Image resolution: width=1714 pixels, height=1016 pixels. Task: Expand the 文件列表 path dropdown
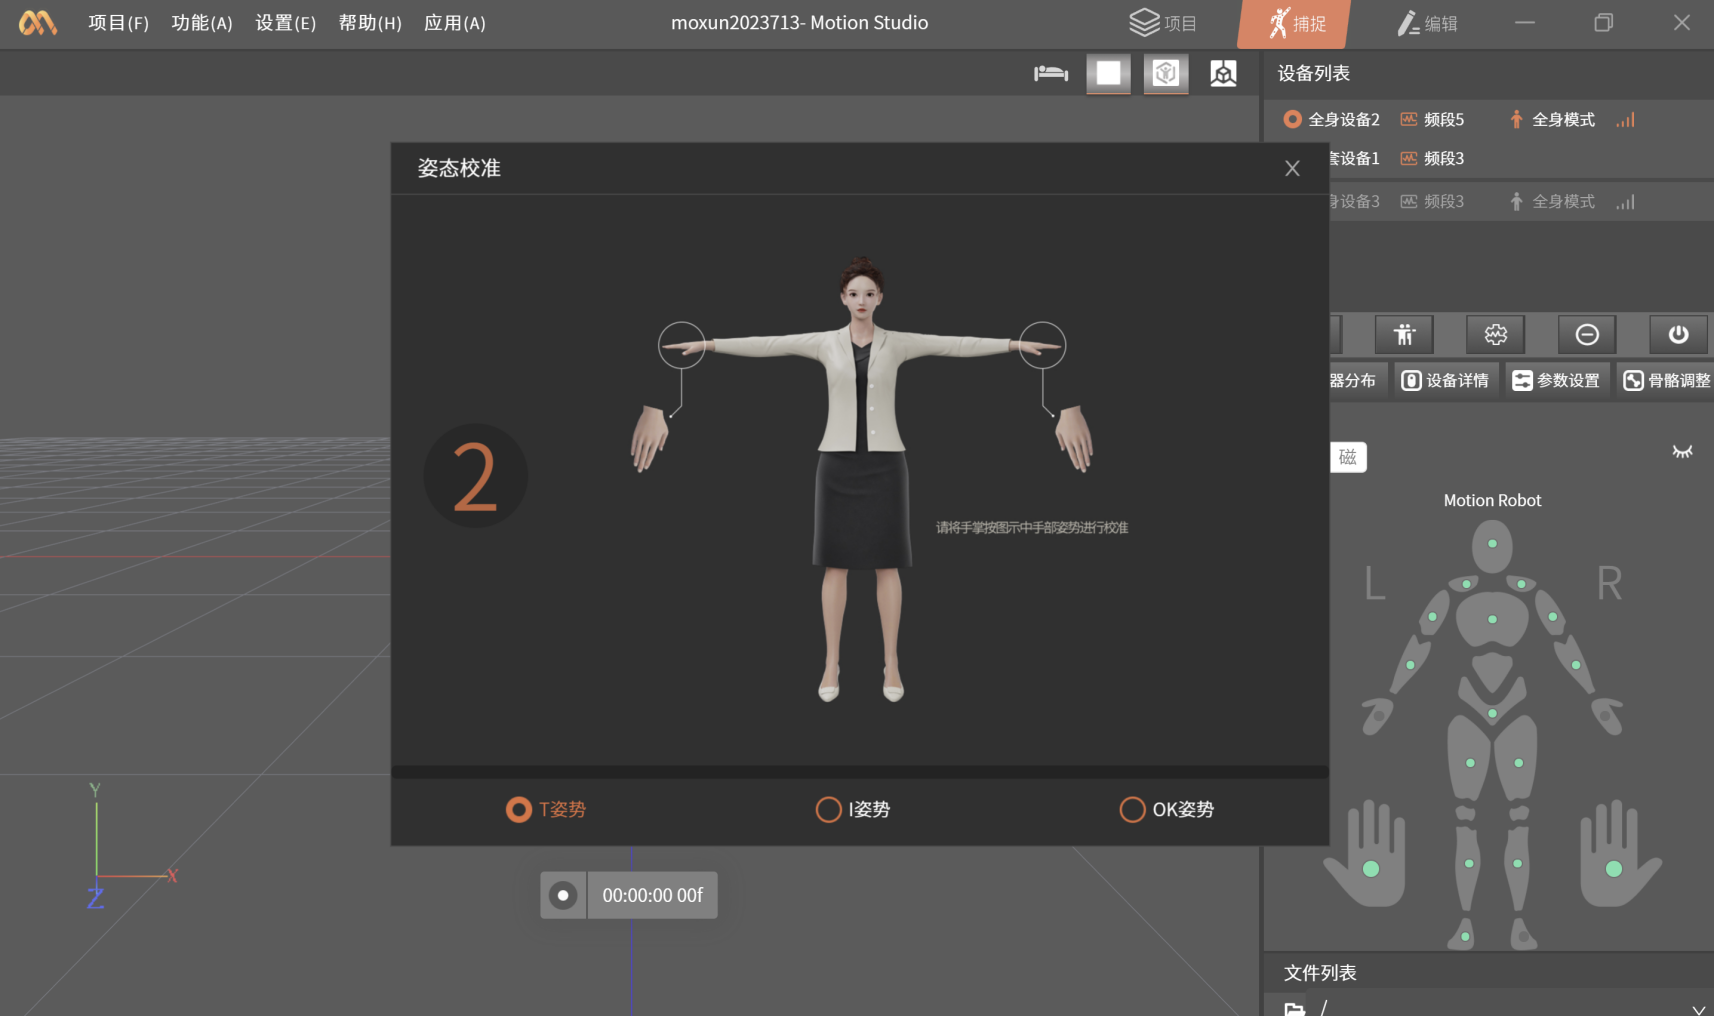pos(1697,1008)
